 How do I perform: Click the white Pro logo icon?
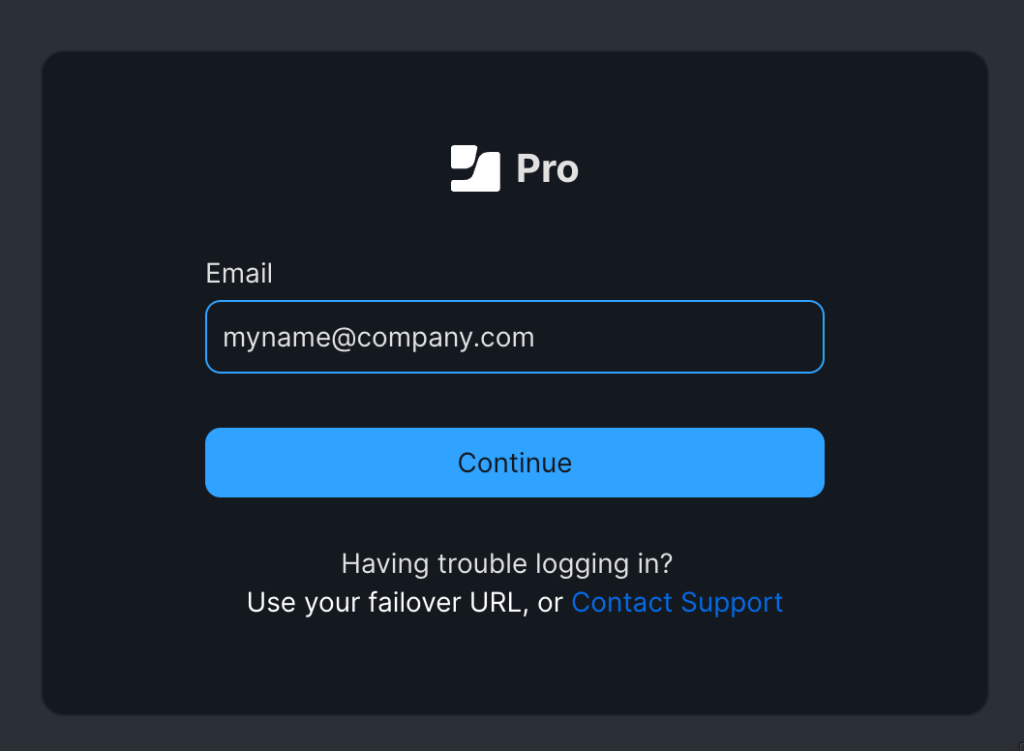(x=475, y=168)
